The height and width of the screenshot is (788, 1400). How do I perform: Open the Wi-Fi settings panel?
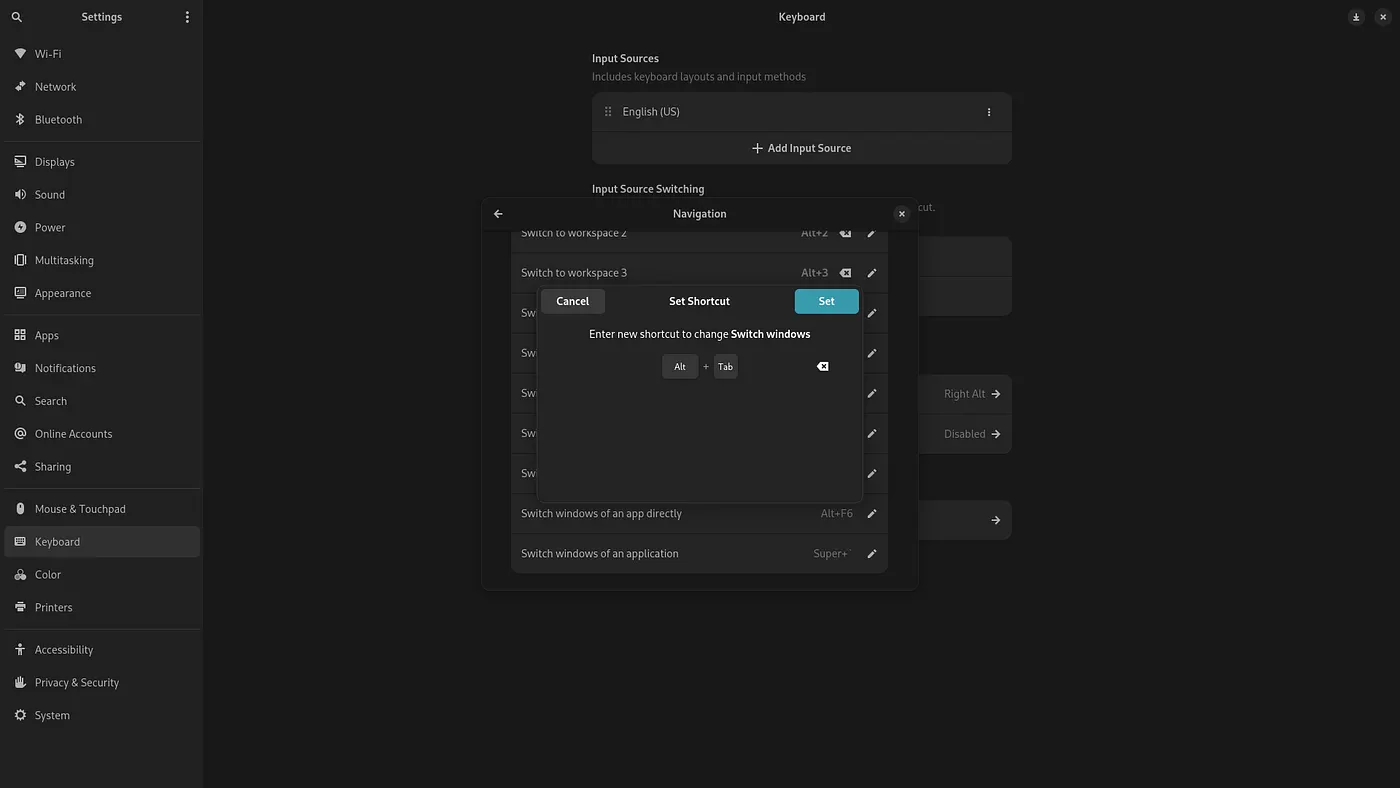102,54
